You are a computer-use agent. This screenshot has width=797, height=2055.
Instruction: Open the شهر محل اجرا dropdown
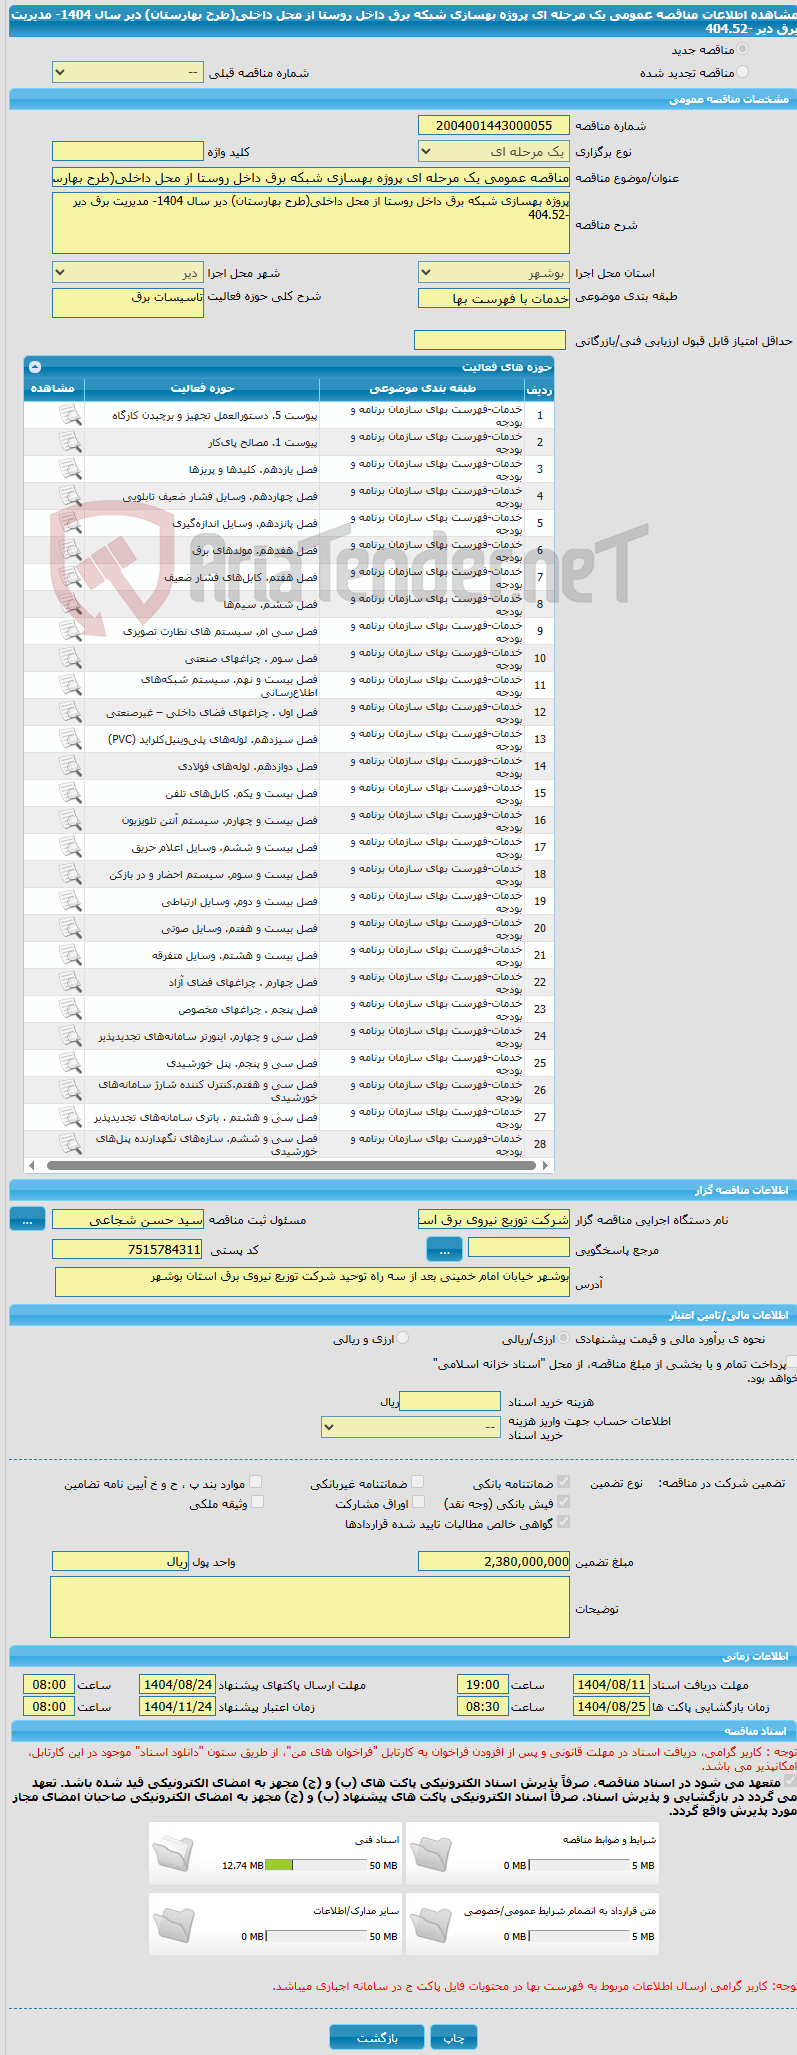(x=128, y=273)
